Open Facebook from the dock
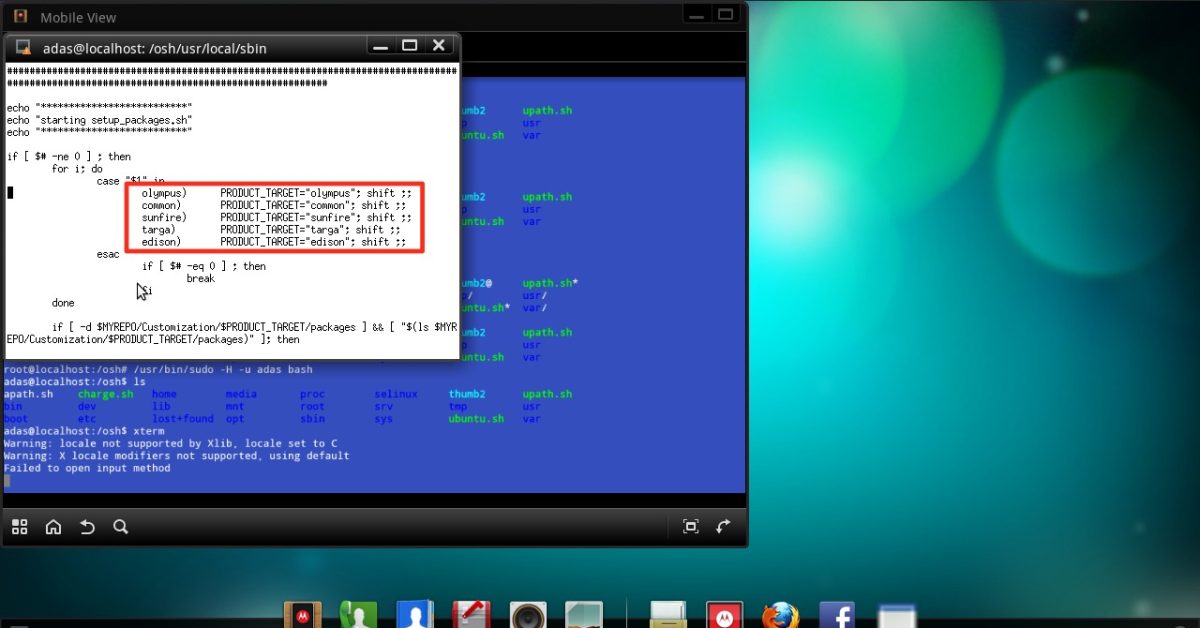Image resolution: width=1200 pixels, height=628 pixels. pyautogui.click(x=836, y=615)
